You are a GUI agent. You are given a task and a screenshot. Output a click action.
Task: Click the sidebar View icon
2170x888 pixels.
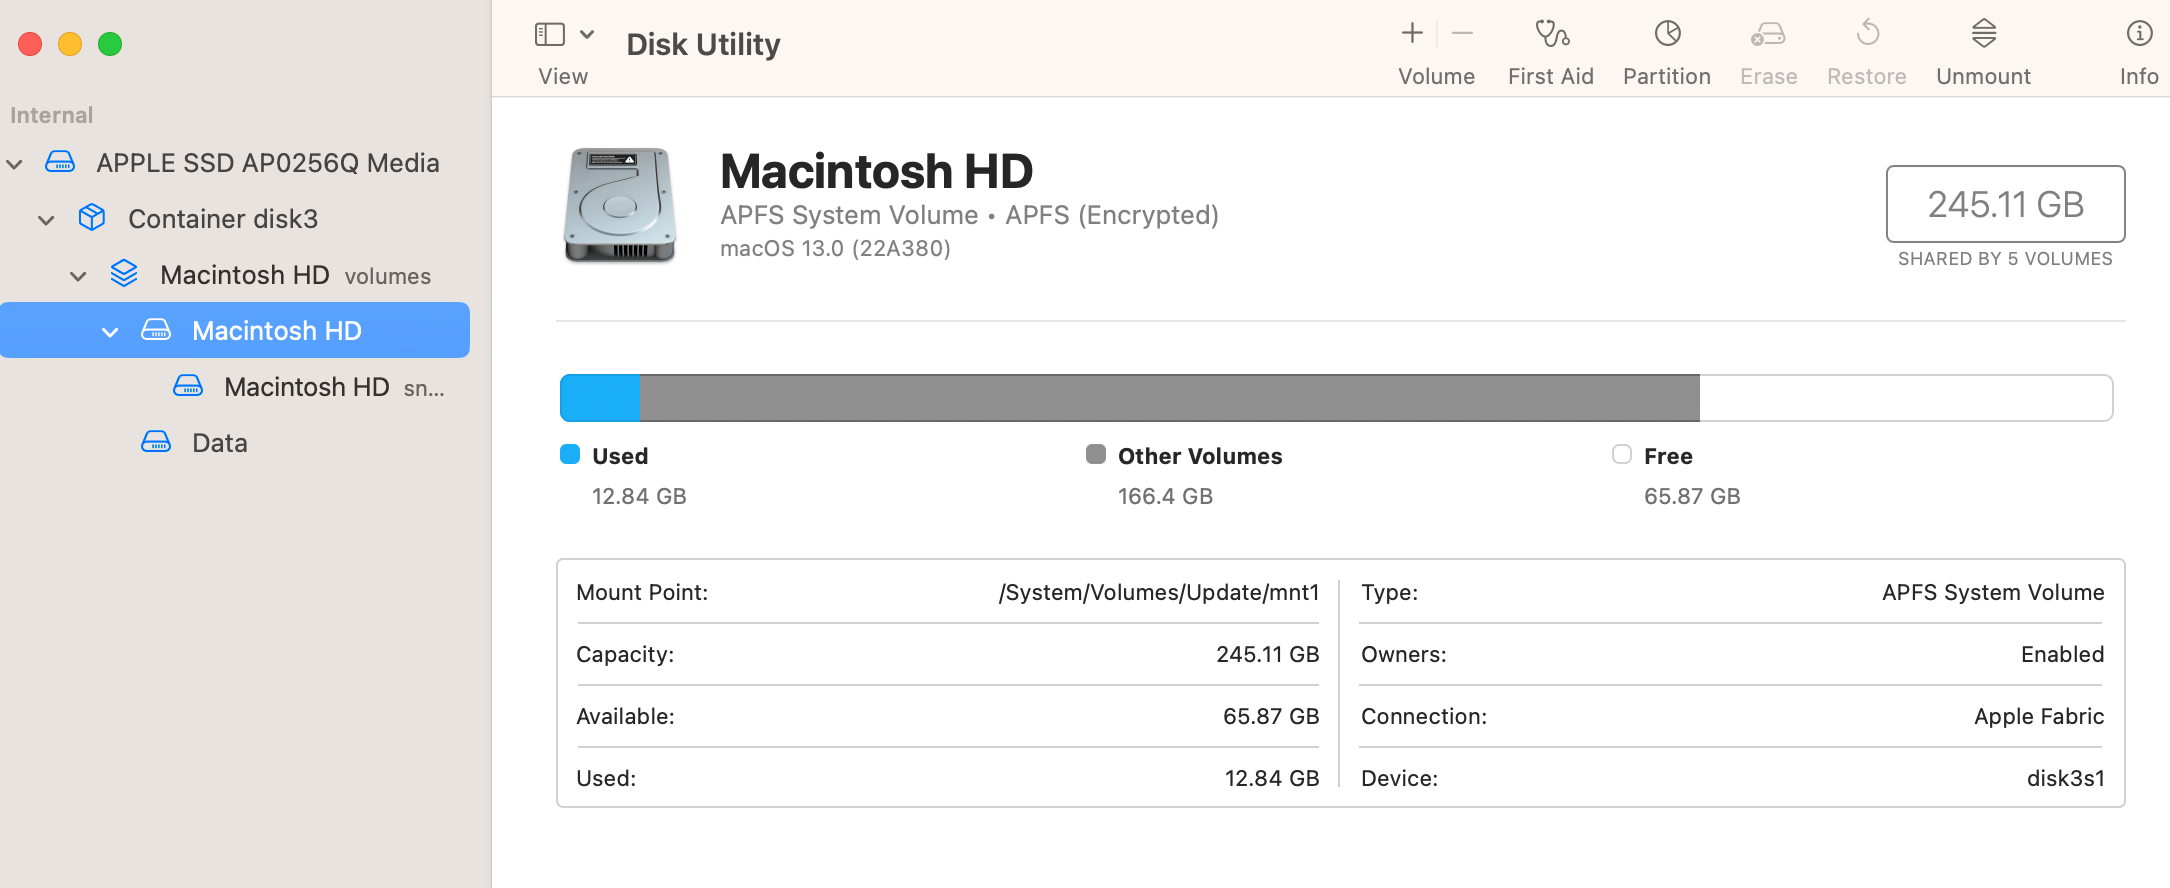click(x=550, y=35)
